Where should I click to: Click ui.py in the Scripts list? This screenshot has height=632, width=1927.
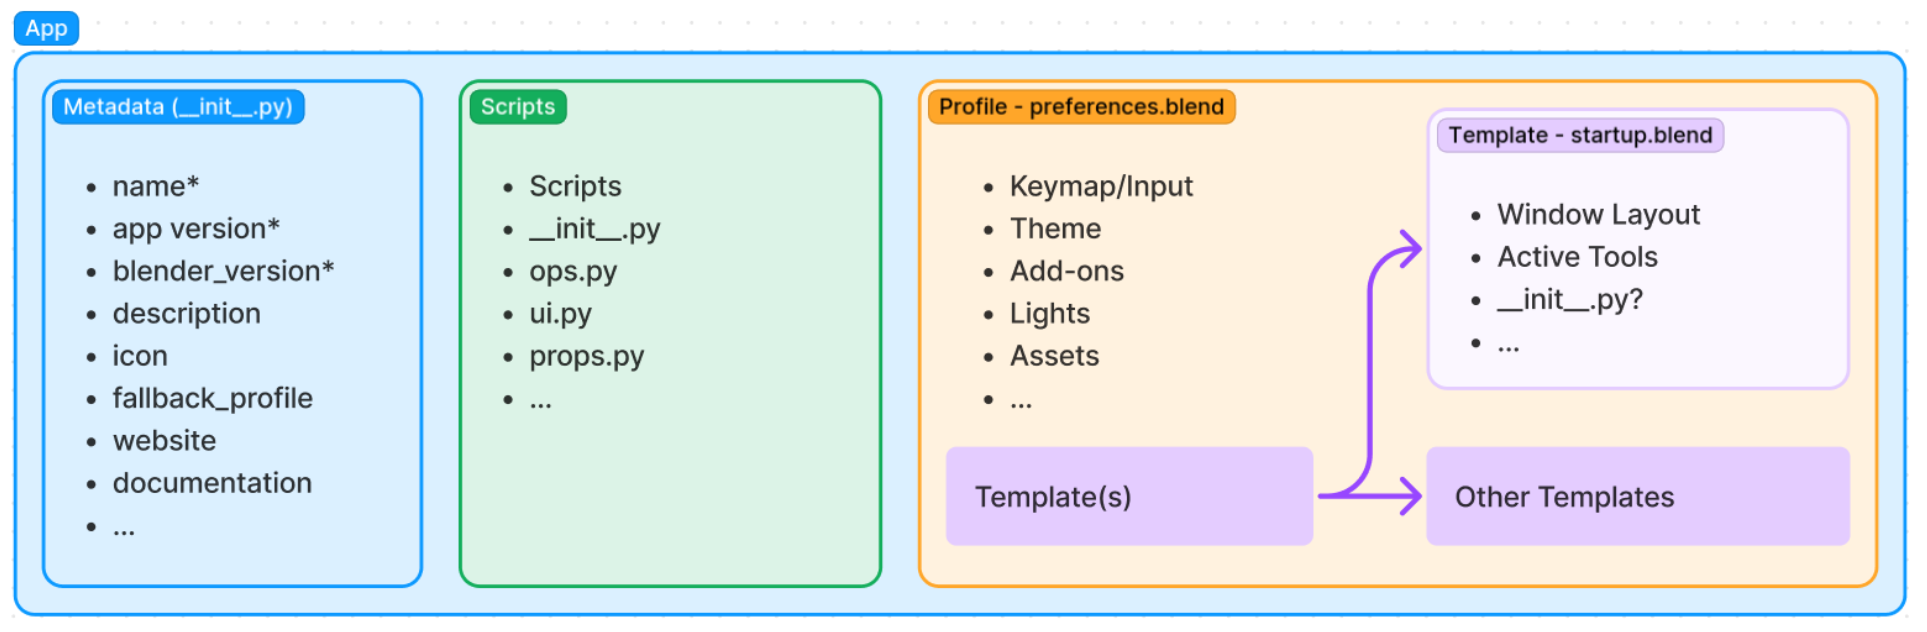pos(560,314)
